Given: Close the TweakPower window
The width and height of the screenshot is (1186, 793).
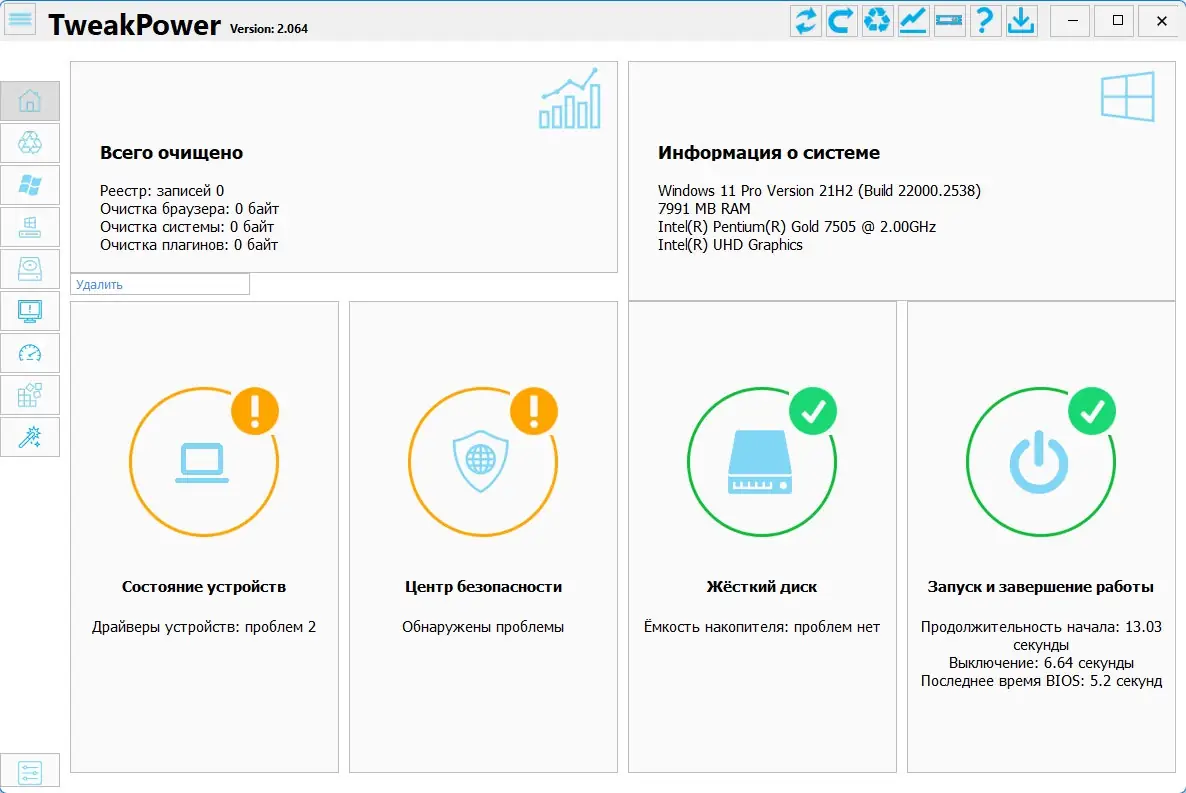Looking at the screenshot, I should tap(1162, 20).
